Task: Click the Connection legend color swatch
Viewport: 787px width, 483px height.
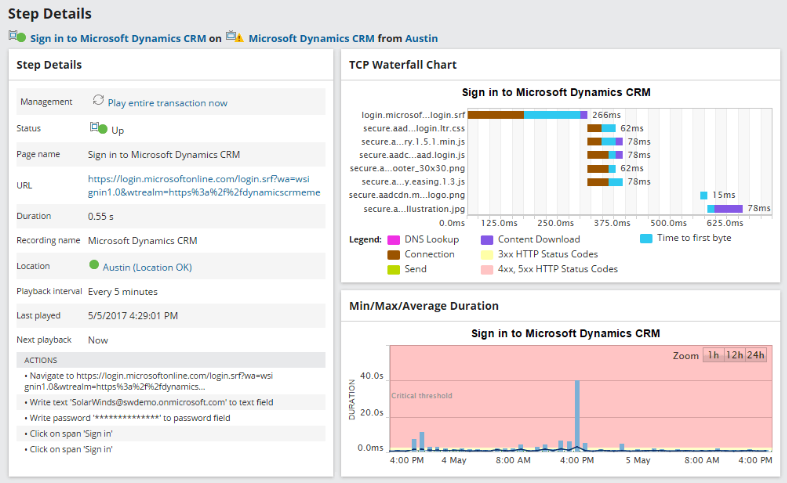Action: click(392, 254)
